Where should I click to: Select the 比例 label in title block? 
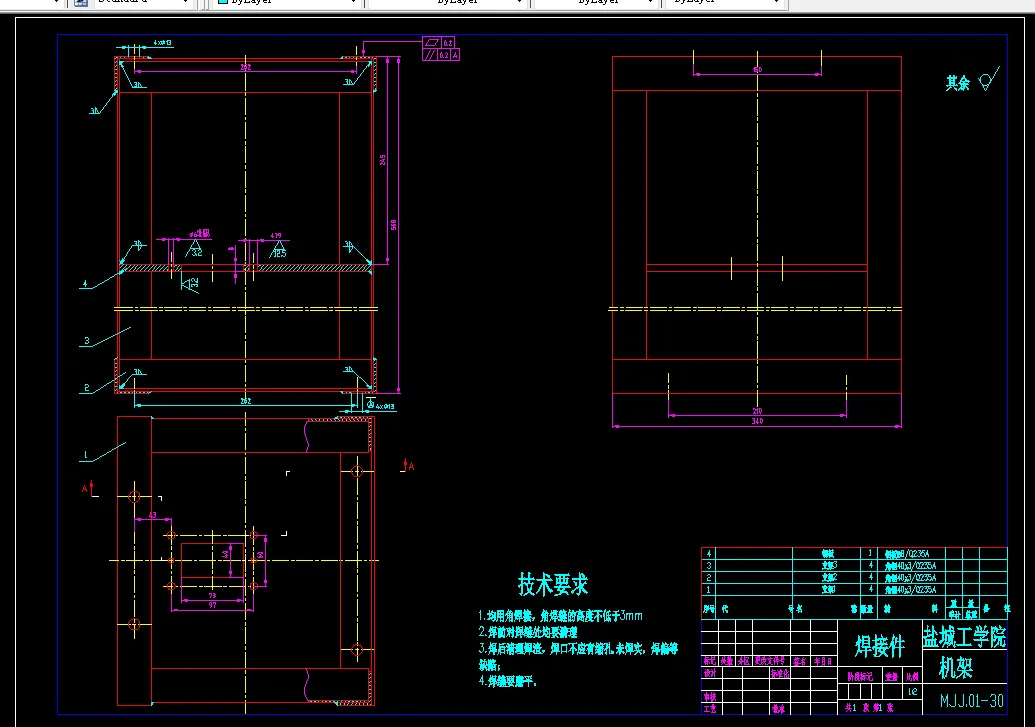(912, 677)
